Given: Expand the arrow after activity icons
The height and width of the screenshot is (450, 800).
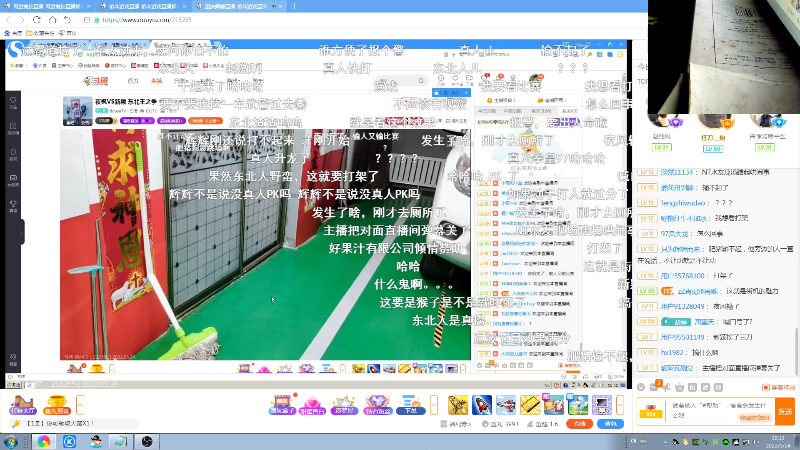Looking at the screenshot, I should pyautogui.click(x=434, y=405).
